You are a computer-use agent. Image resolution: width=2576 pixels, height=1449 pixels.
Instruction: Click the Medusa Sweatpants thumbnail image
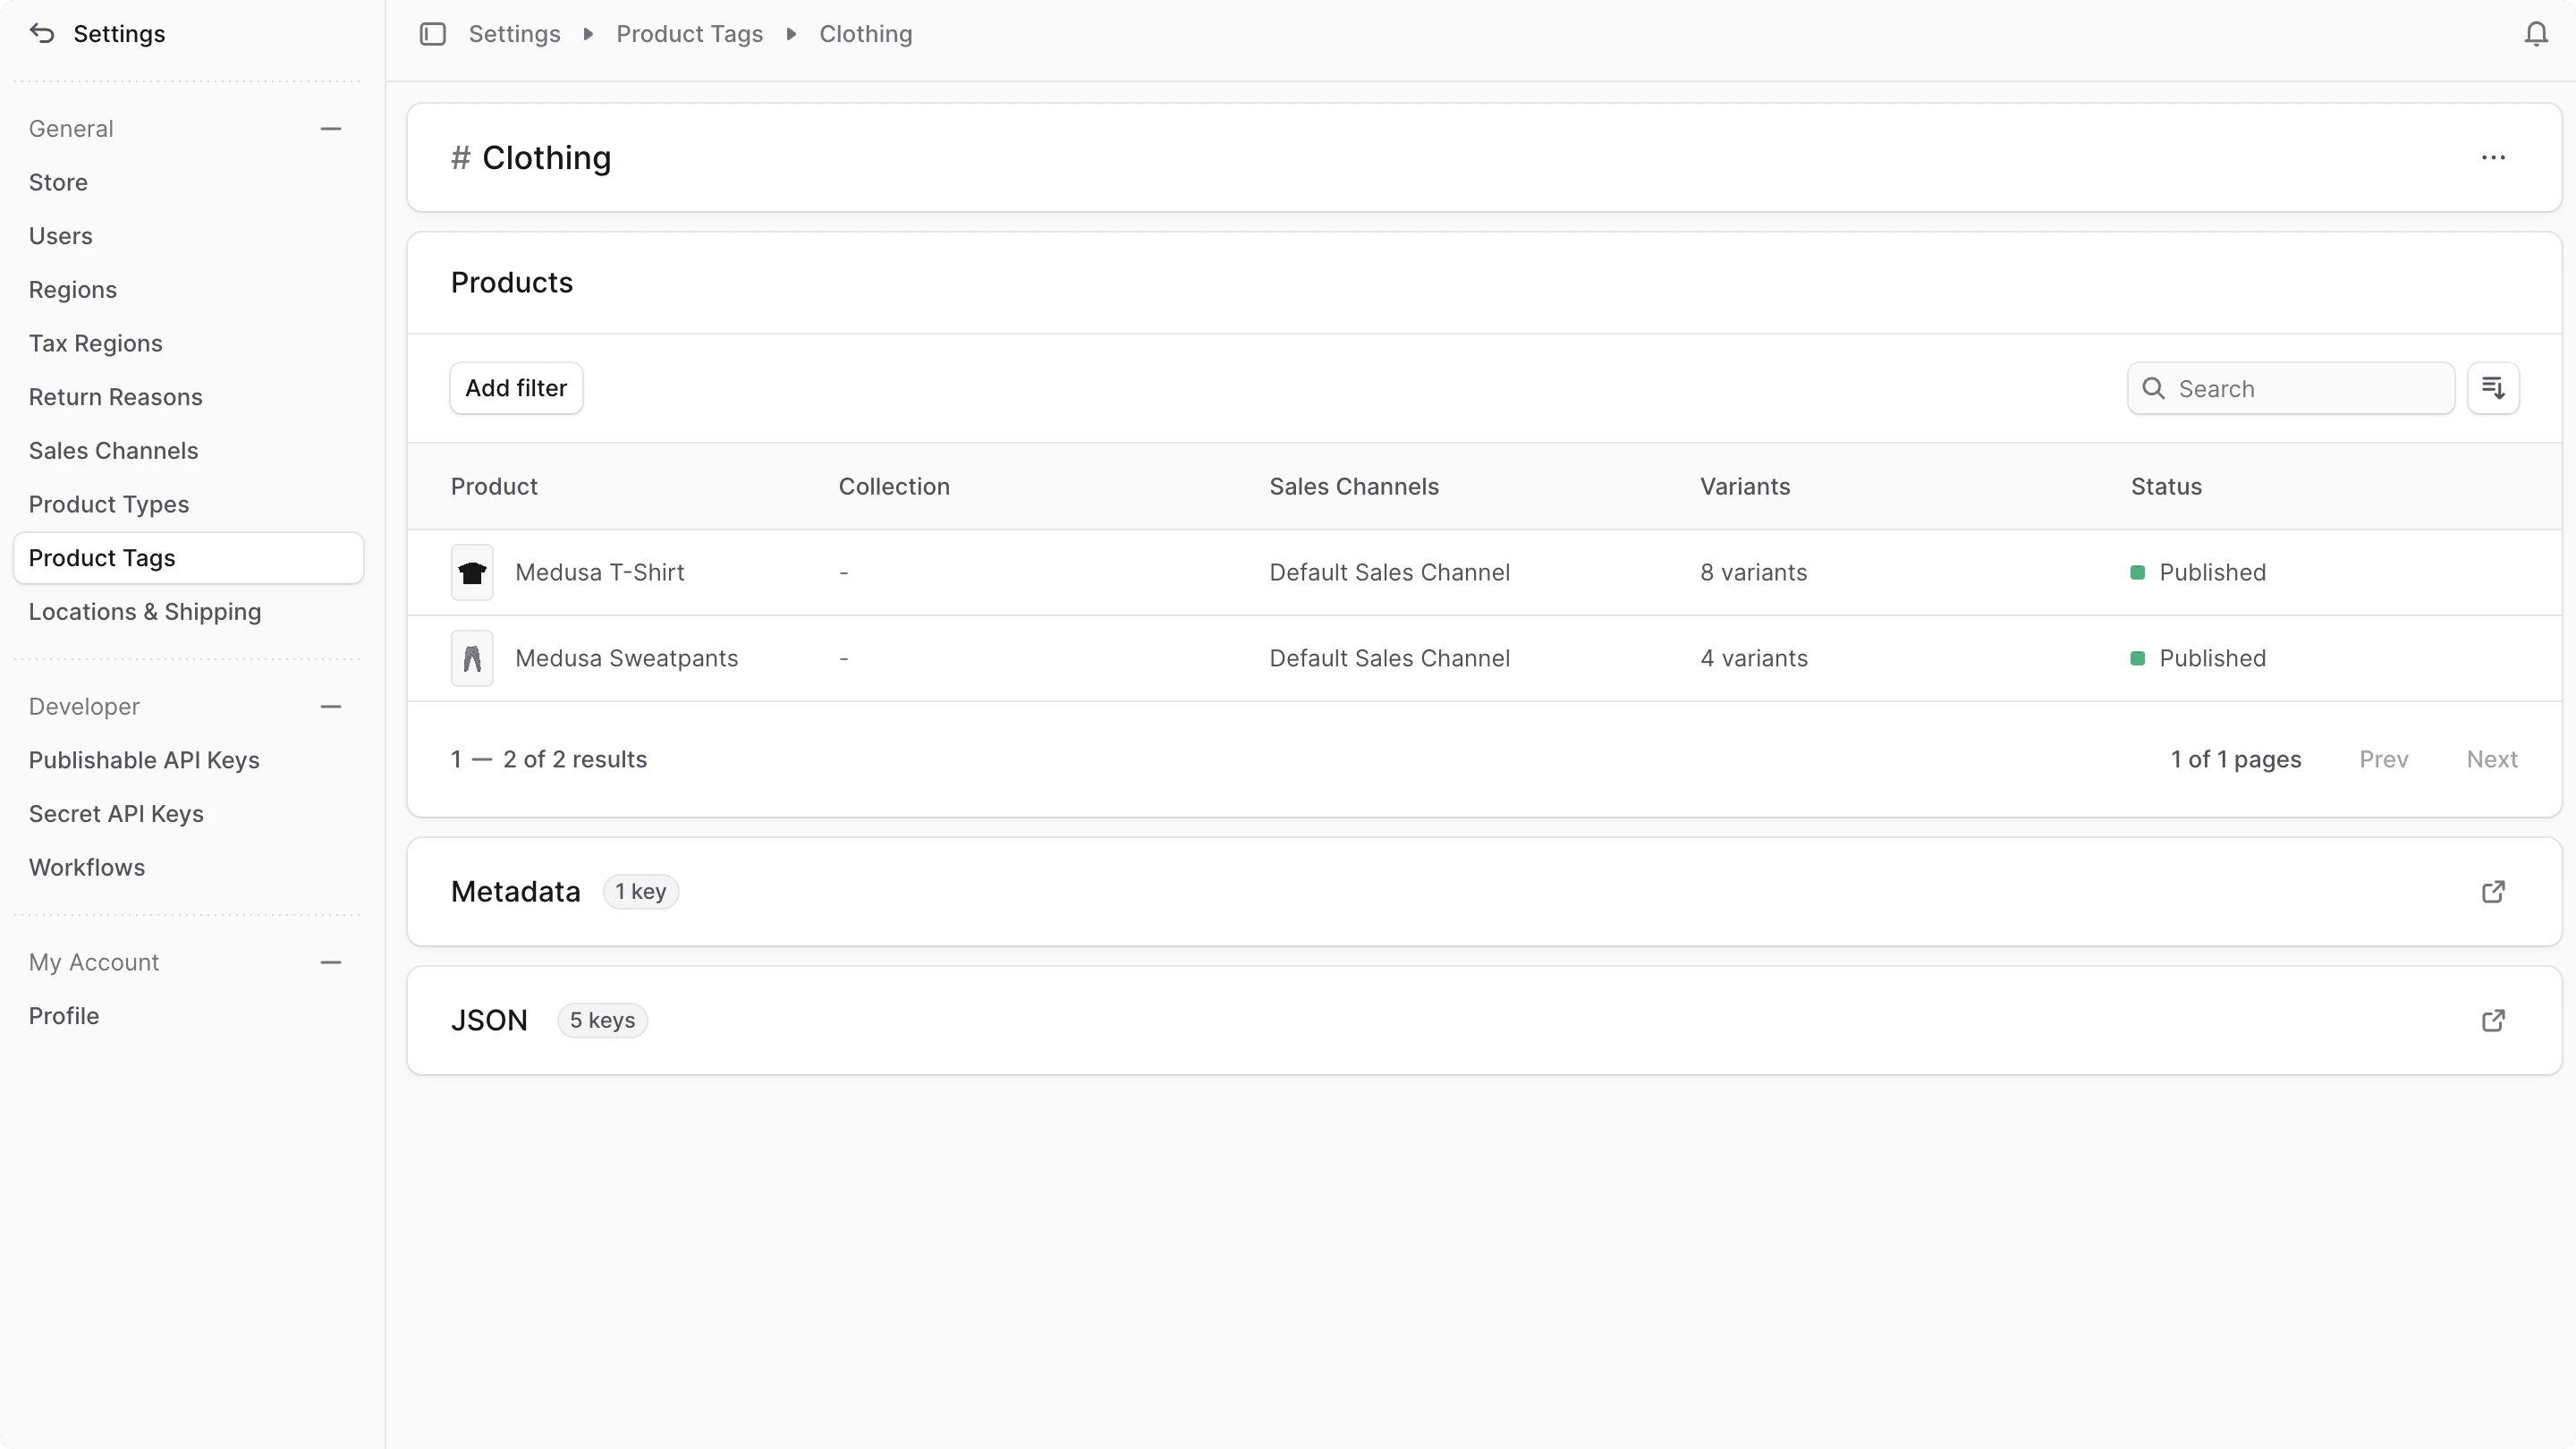tap(472, 658)
